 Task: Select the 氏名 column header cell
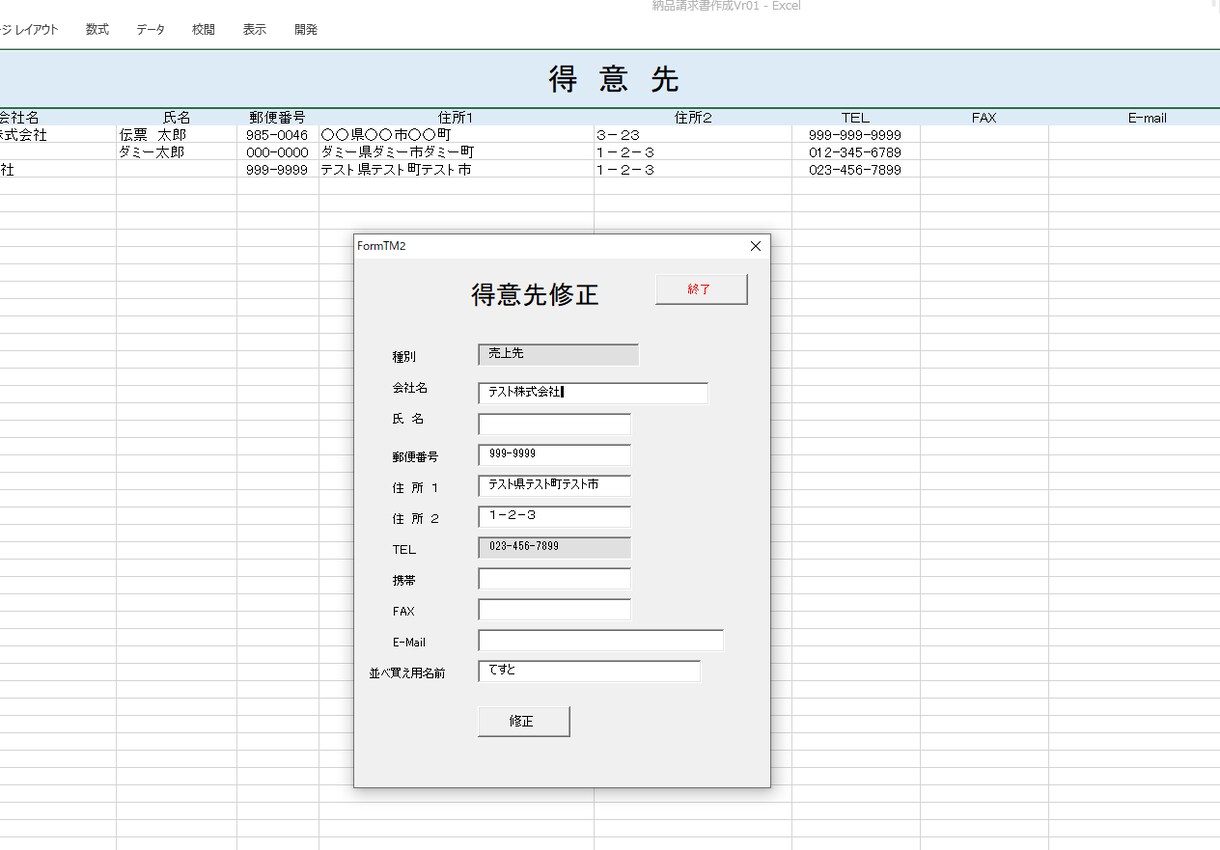click(x=177, y=117)
